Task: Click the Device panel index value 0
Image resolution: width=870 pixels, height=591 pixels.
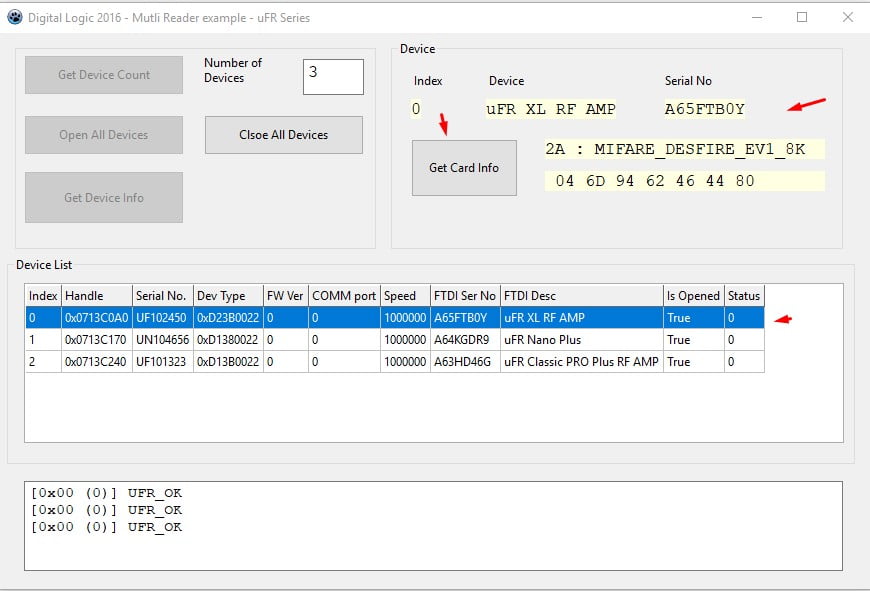Action: pyautogui.click(x=416, y=109)
